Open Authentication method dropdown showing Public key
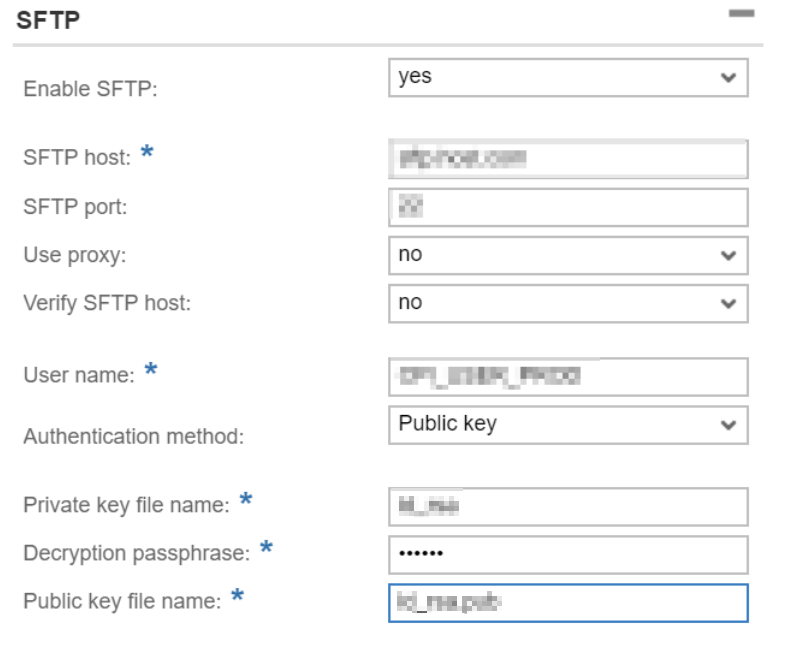This screenshot has height=648, width=794. [567, 424]
